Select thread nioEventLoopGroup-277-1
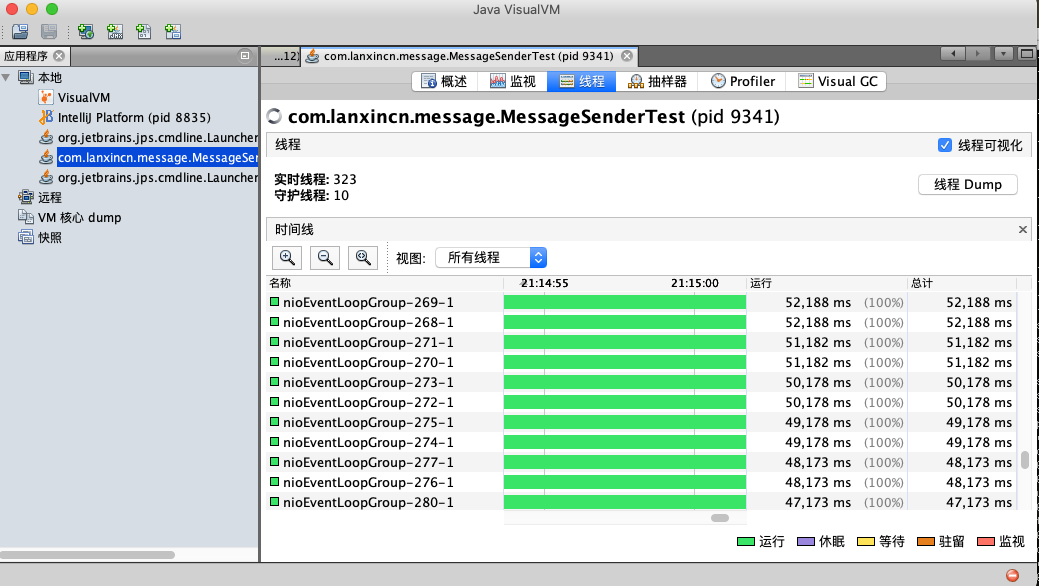Image resolution: width=1039 pixels, height=586 pixels. (368, 462)
